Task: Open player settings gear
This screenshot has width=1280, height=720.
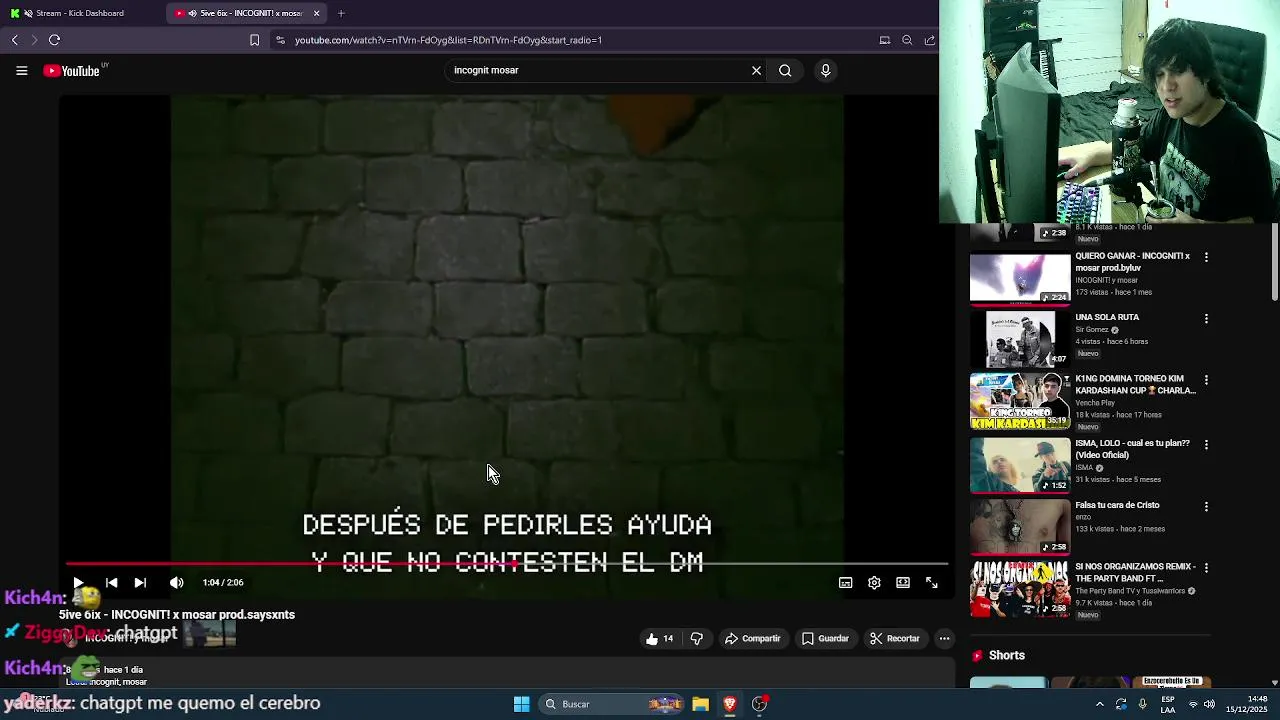Action: pyautogui.click(x=874, y=583)
